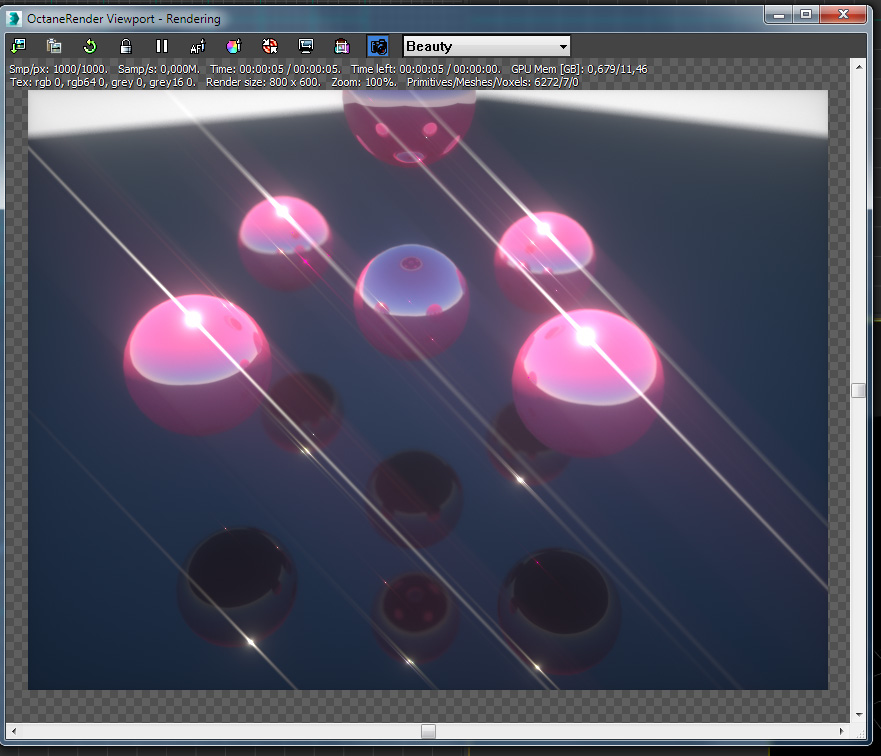Click the horizontal scrollbar left arrow
This screenshot has height=756, width=881.
coord(14,731)
